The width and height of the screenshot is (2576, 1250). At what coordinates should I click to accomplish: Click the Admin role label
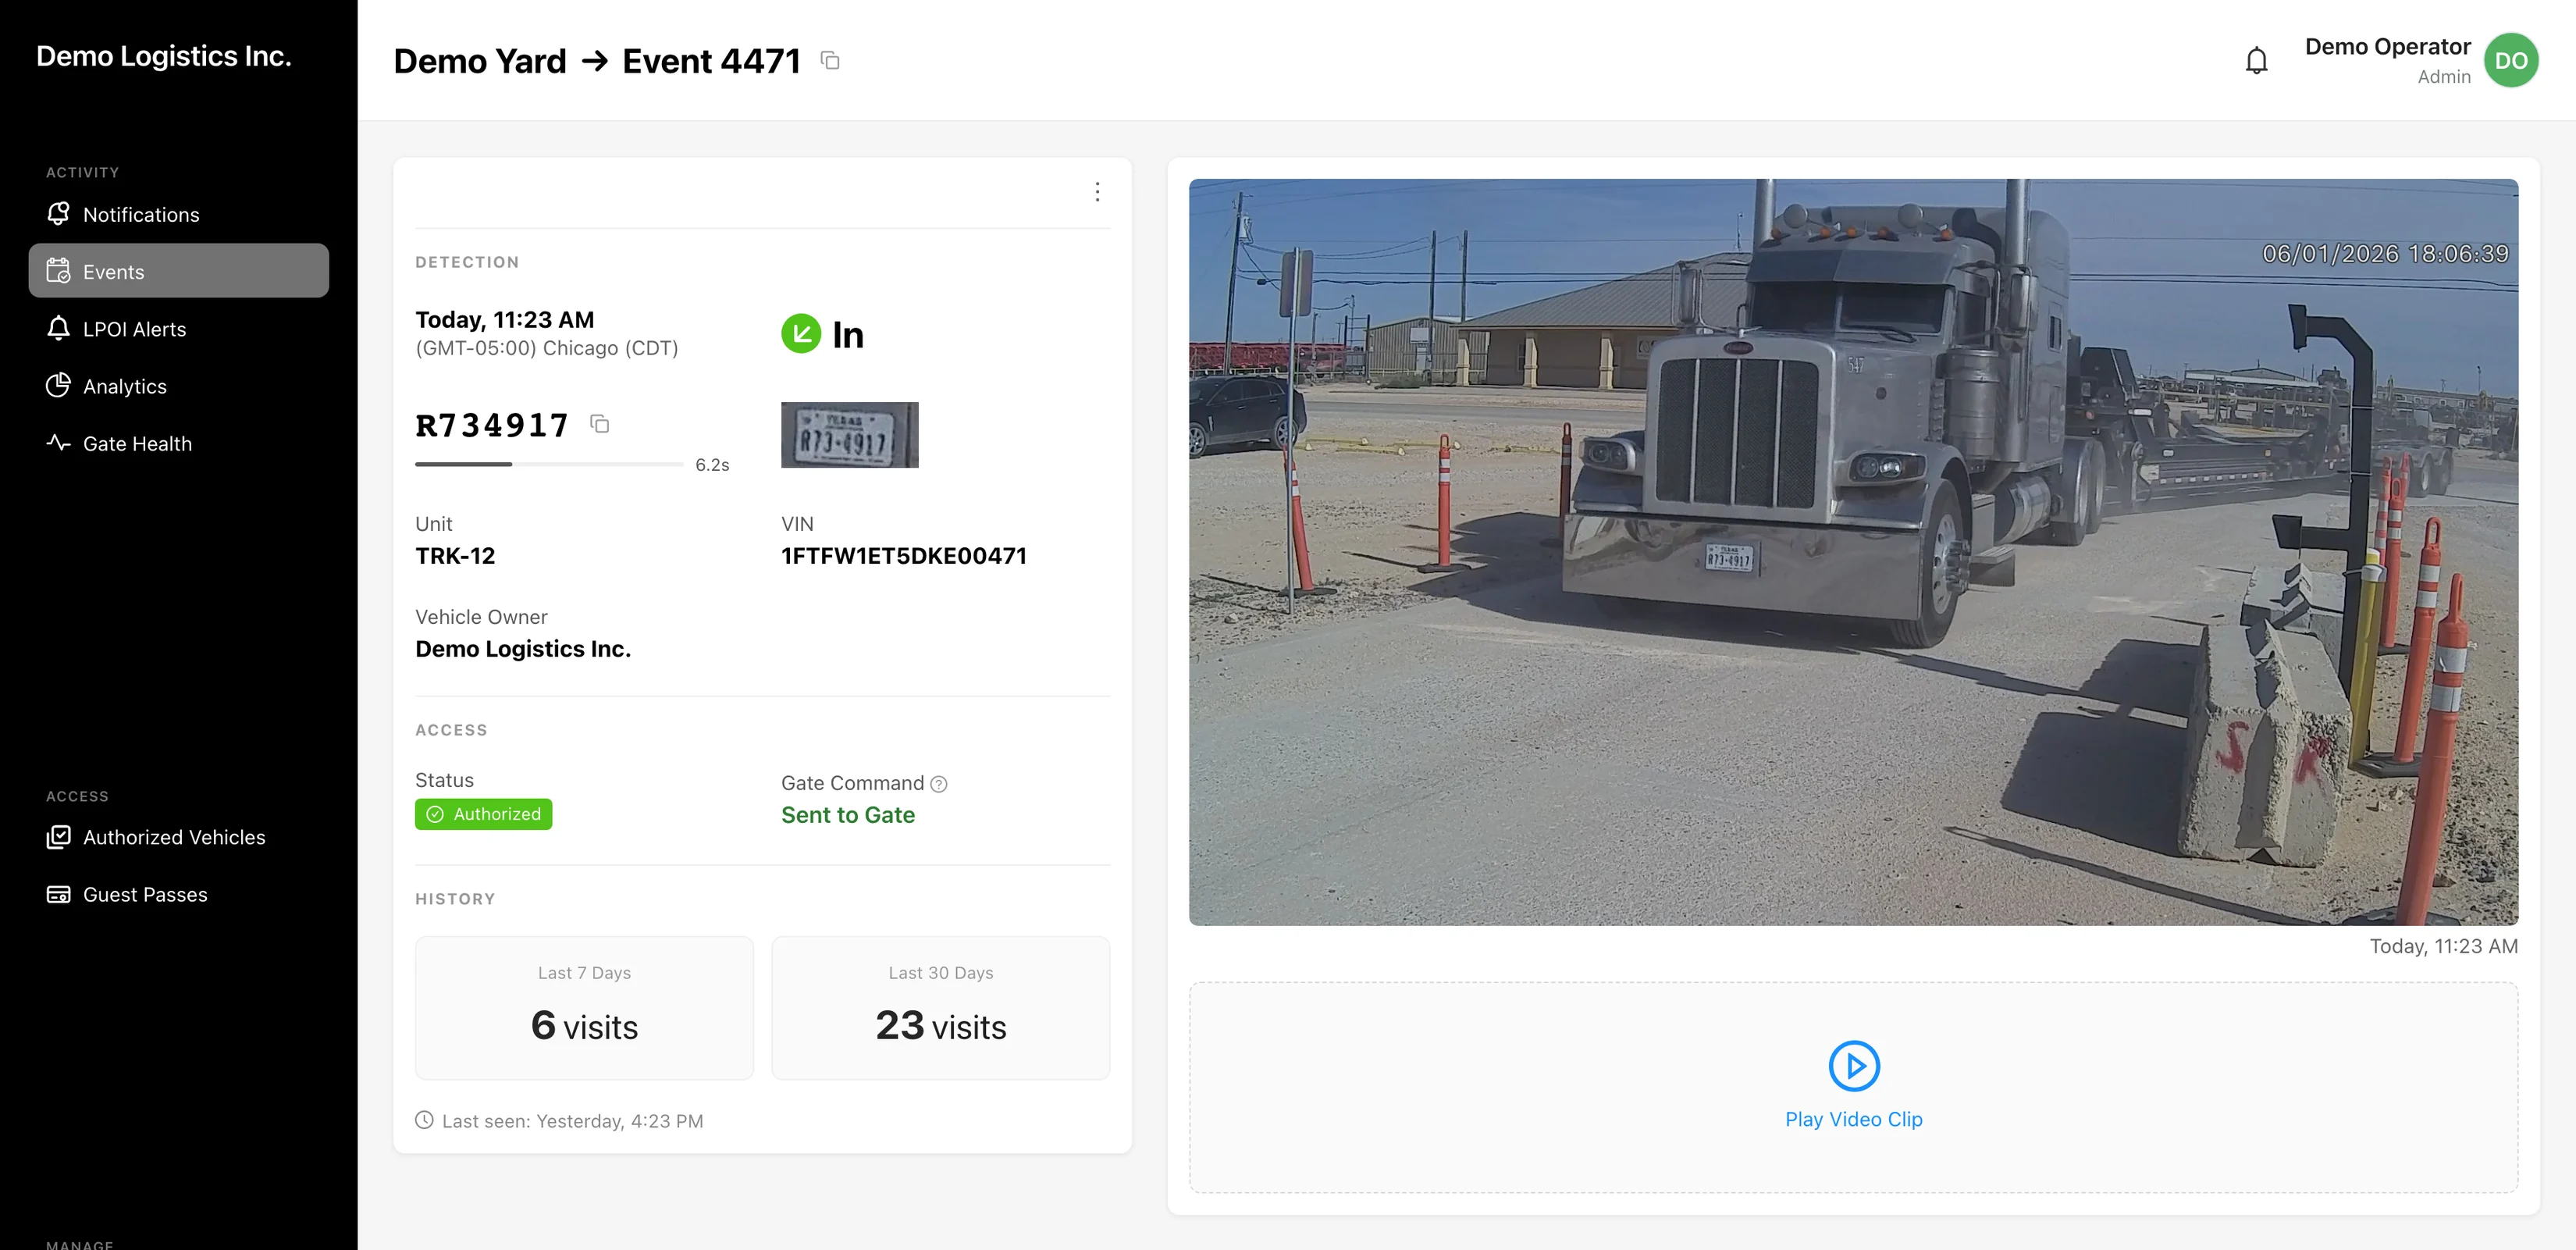2444,77
